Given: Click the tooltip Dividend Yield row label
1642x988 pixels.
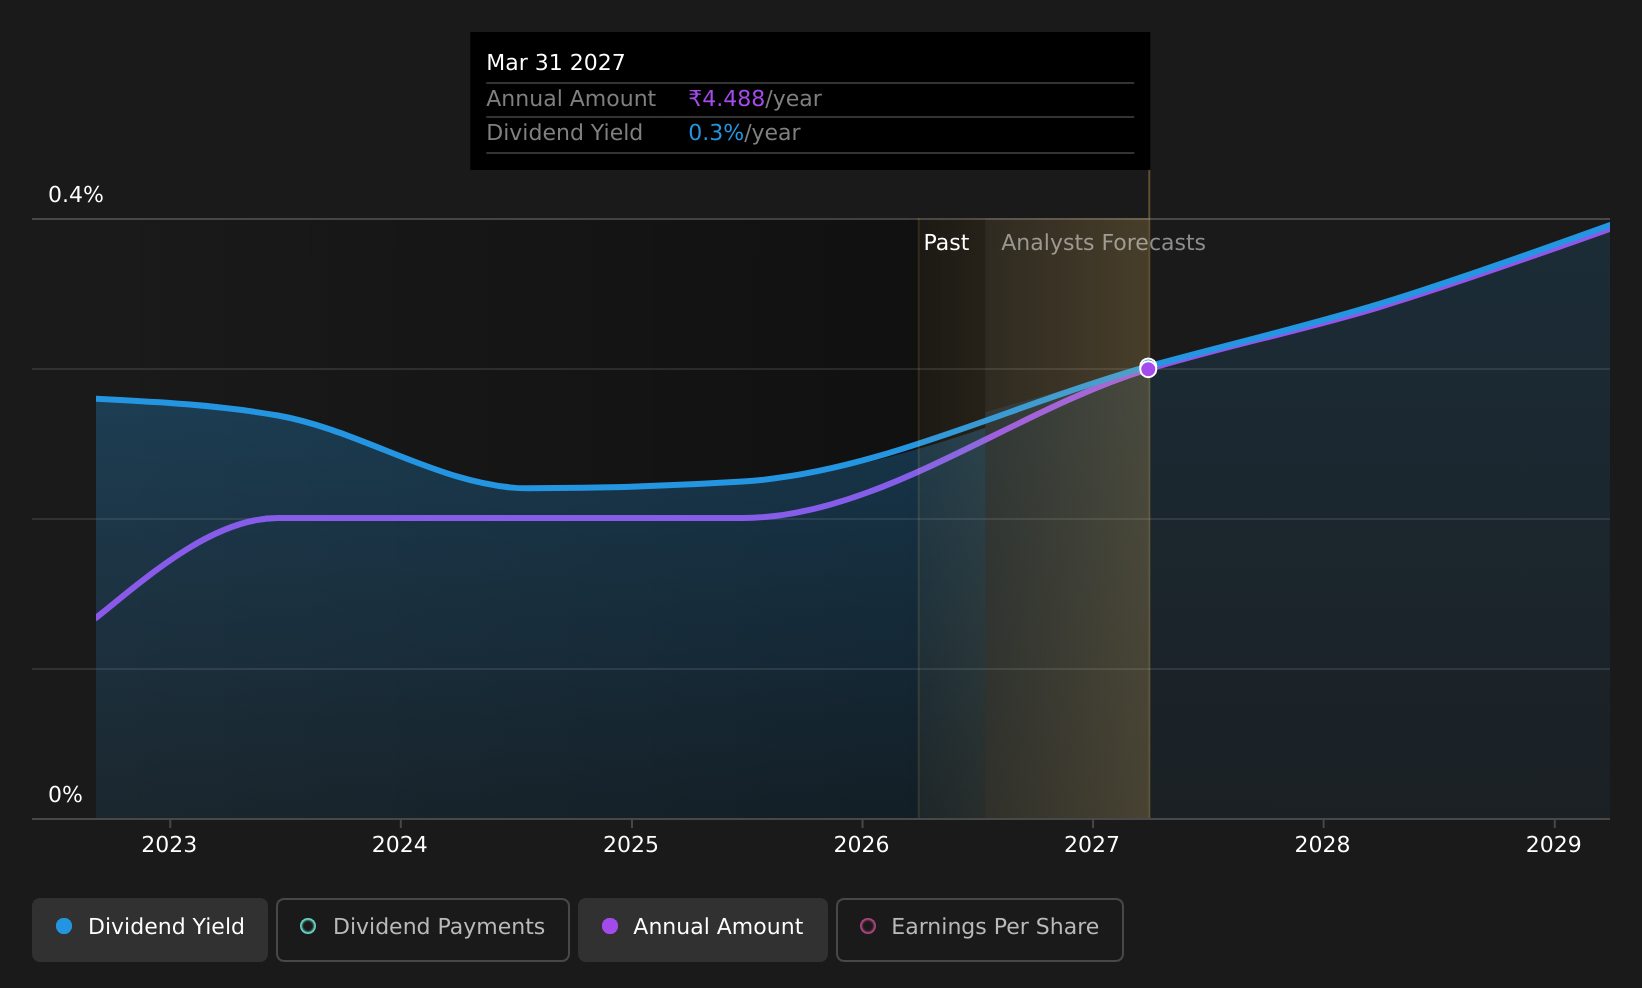Looking at the screenshot, I should [564, 133].
